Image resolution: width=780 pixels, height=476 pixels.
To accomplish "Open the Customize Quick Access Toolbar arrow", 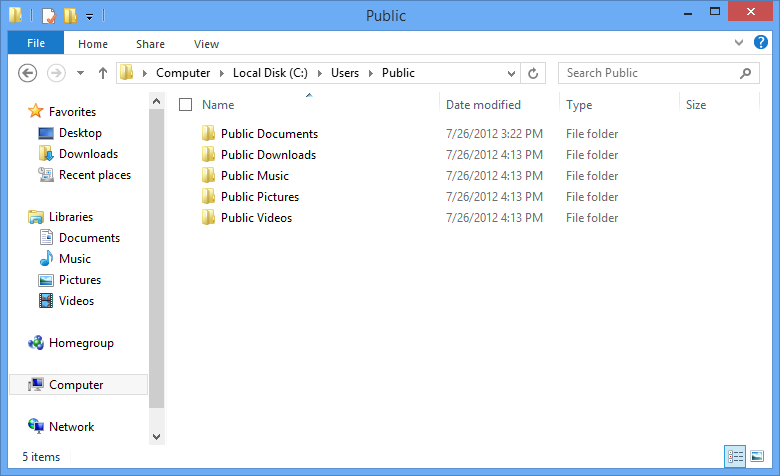I will click(x=89, y=17).
